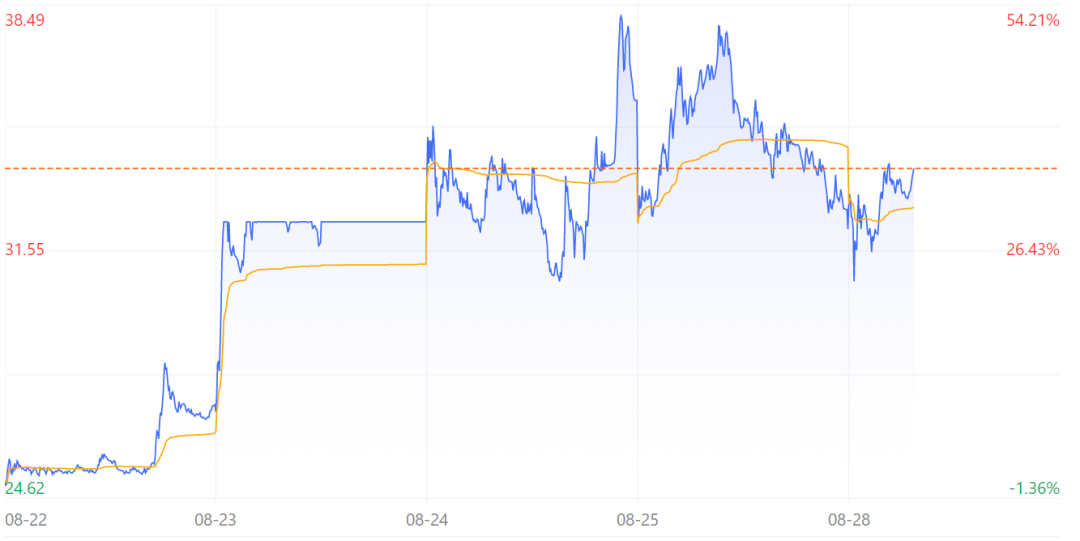Click the blue spike peak on 08-22 afternoon

point(165,364)
